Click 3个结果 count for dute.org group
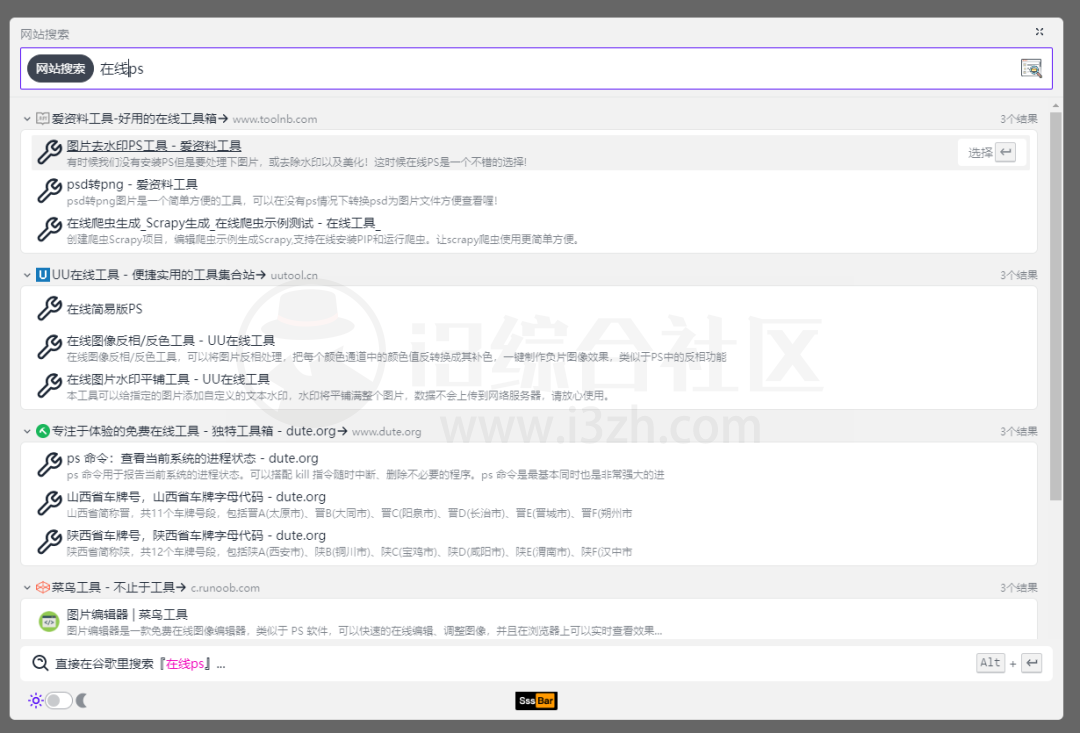Viewport: 1080px width, 733px height. pos(1019,431)
